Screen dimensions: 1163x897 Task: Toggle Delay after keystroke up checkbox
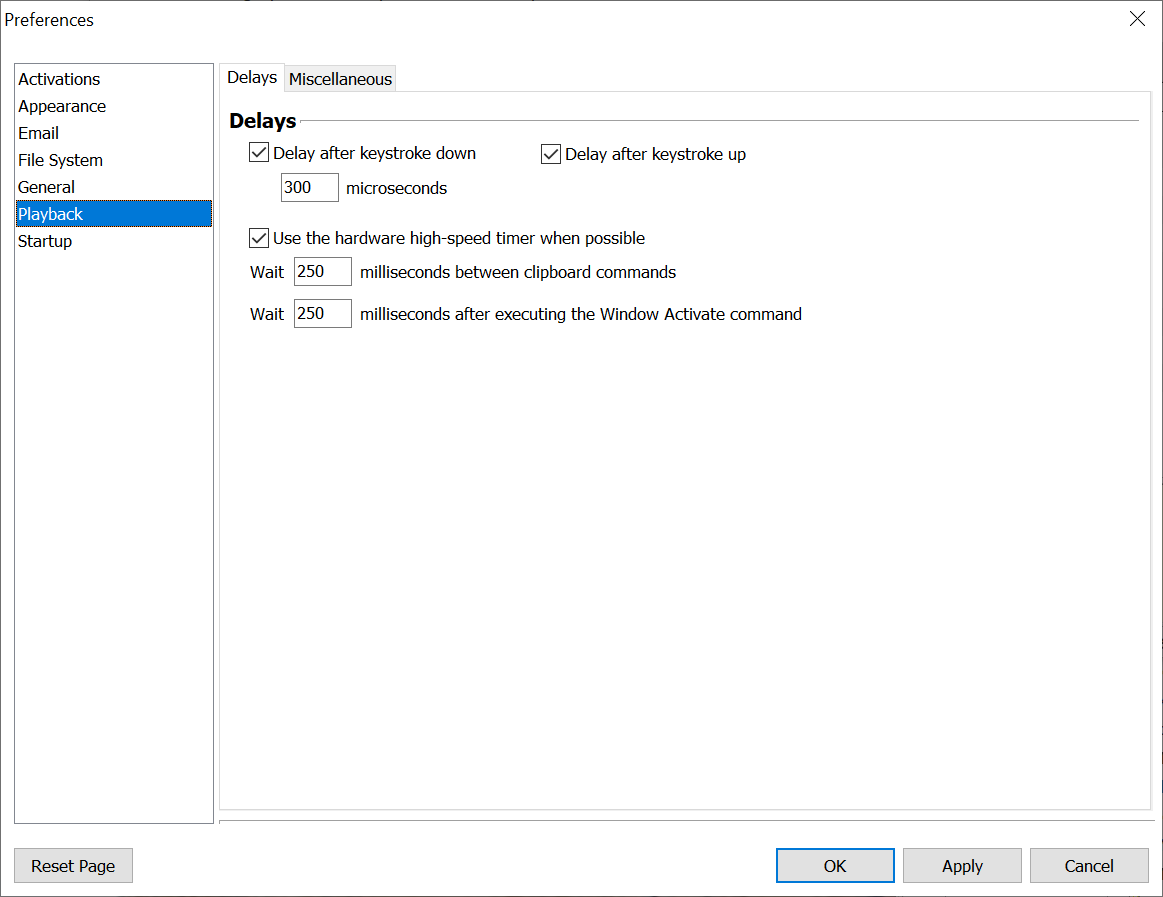[551, 154]
